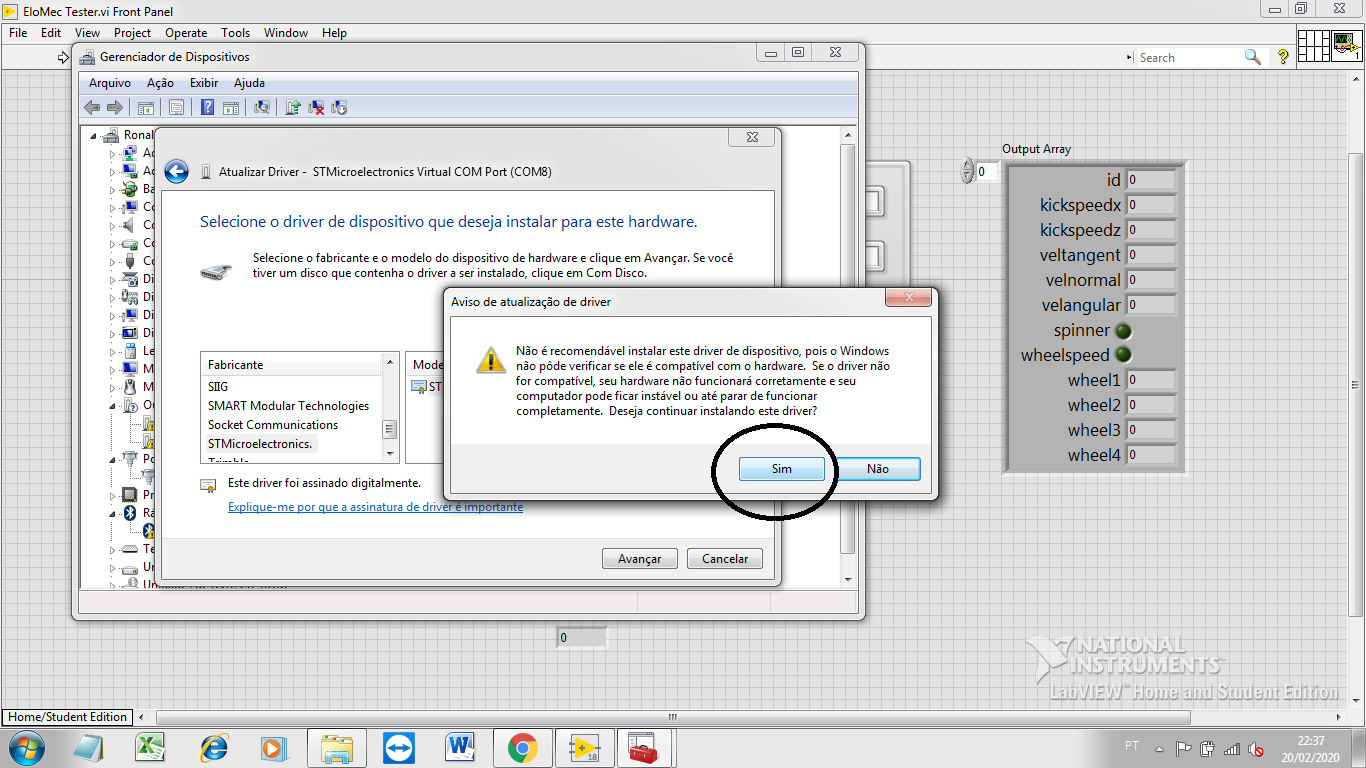Click Uninstall device icon with red X

point(316,108)
